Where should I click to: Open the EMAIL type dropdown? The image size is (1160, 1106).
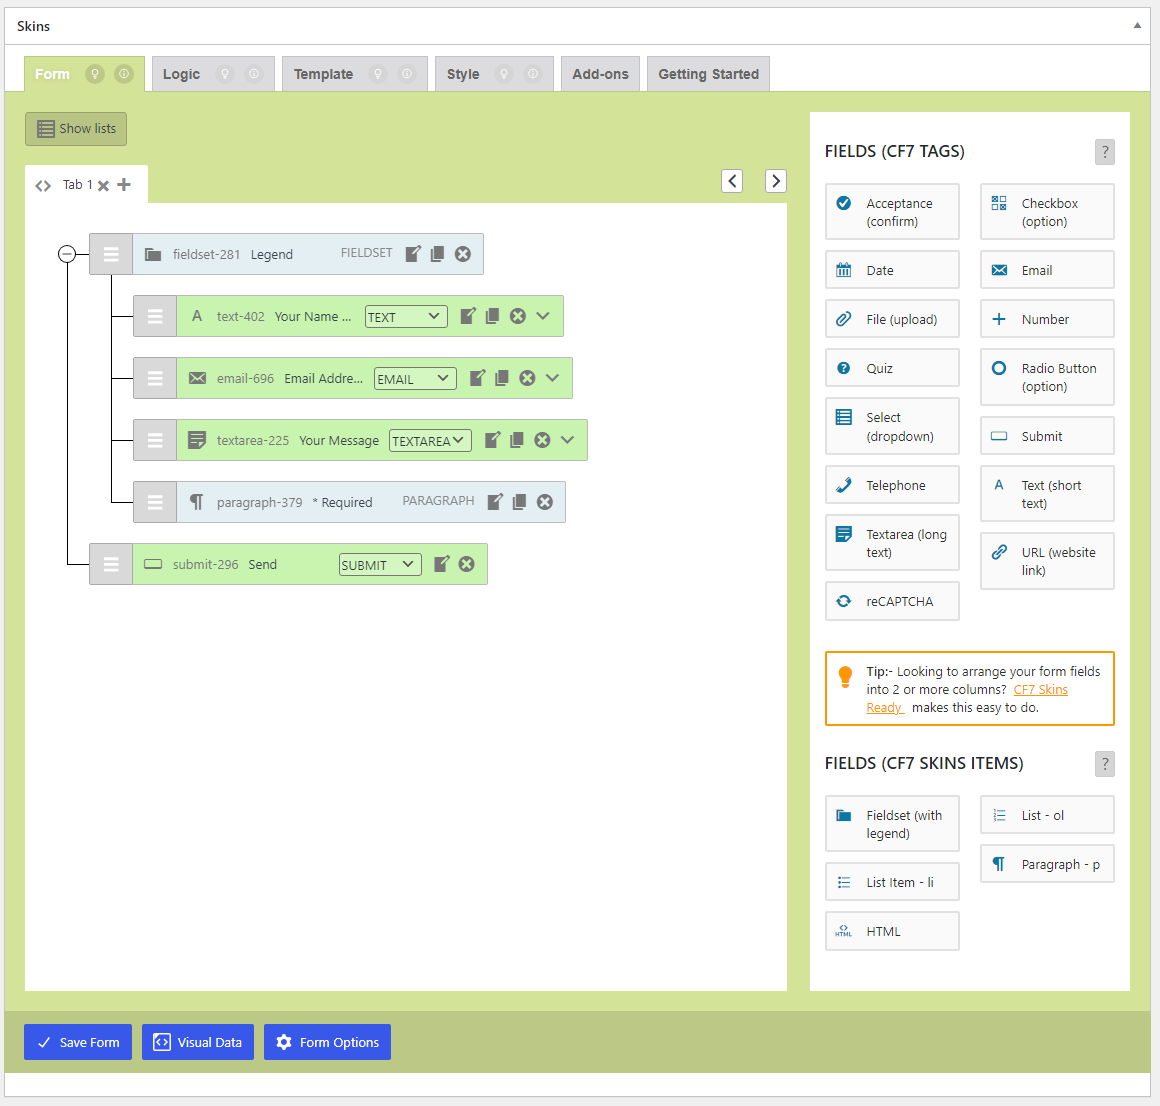pos(415,379)
